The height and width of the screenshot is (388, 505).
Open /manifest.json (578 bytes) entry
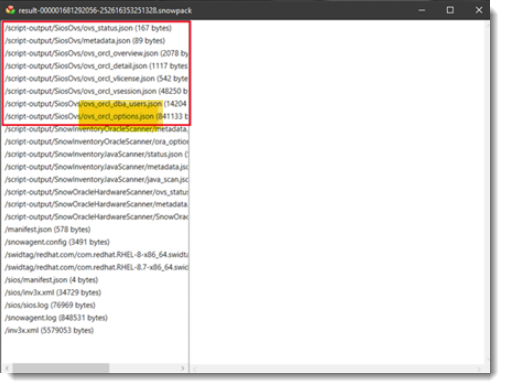[48, 229]
